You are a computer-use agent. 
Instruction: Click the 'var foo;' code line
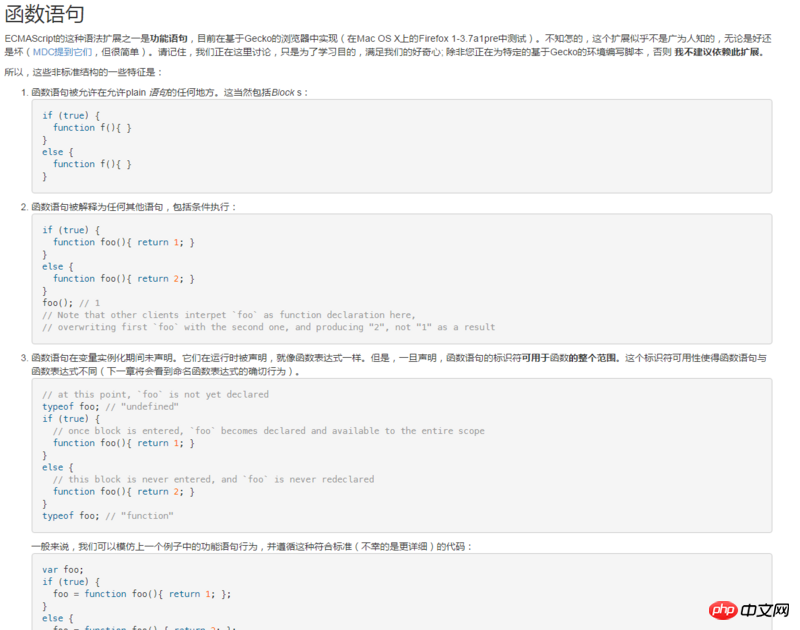[63, 569]
